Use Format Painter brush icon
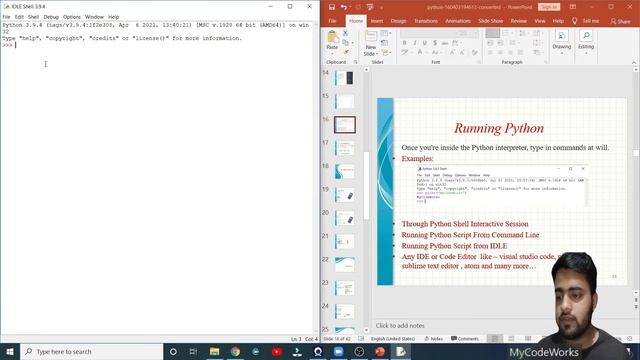640x360 pixels. point(346,52)
